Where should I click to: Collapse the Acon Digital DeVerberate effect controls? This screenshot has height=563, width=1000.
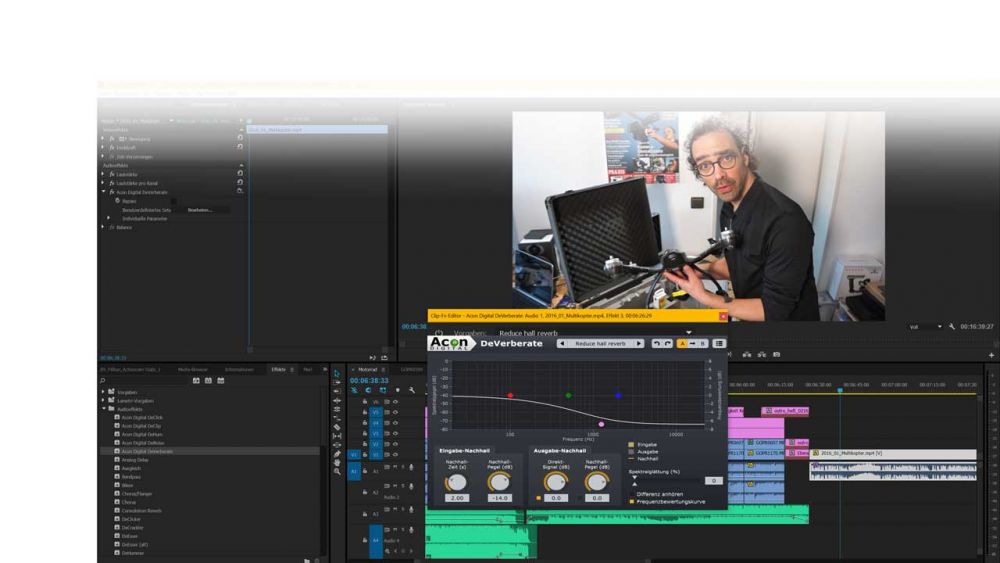103,191
